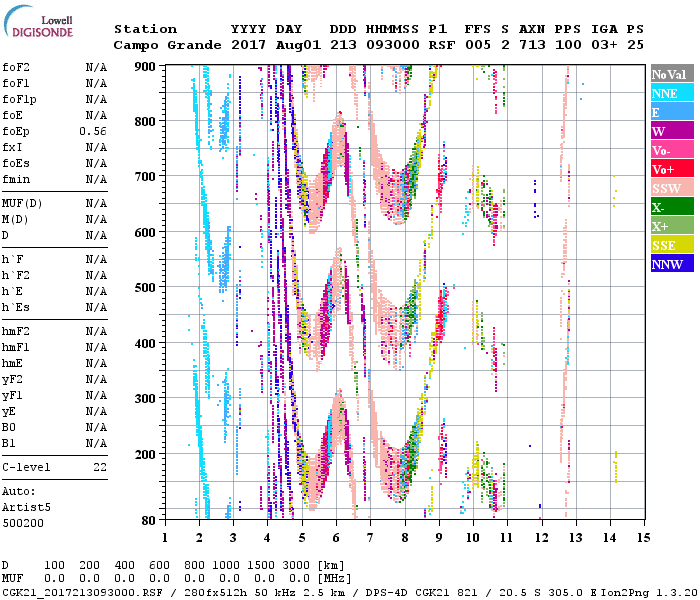Viewport: 700px width, 600px height.
Task: Click the foF2 parameter label
Action: 15,67
